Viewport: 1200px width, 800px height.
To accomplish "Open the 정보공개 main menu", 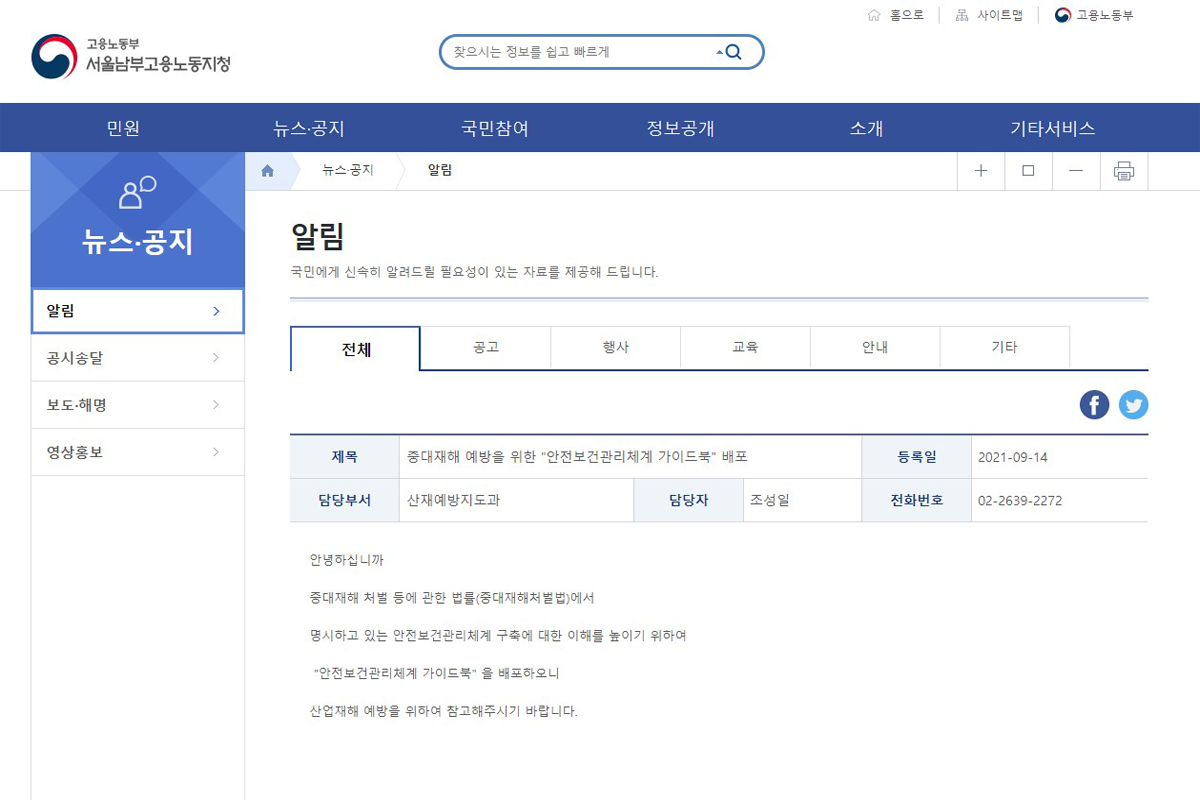I will point(680,128).
